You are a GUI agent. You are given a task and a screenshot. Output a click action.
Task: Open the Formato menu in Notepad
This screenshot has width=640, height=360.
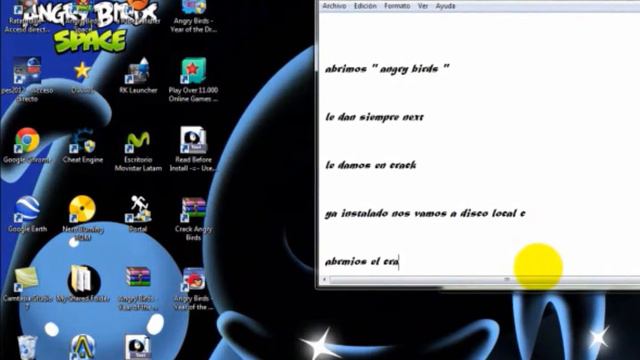[397, 6]
